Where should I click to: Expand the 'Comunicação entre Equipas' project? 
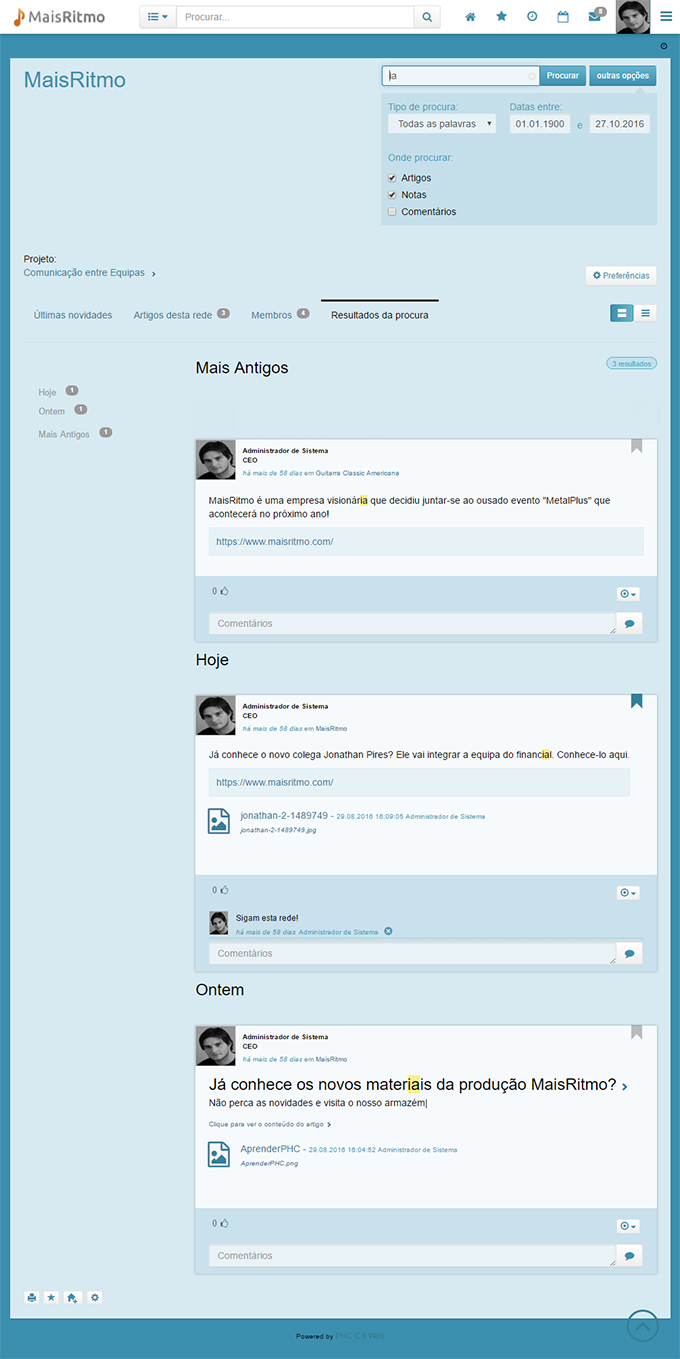click(153, 273)
